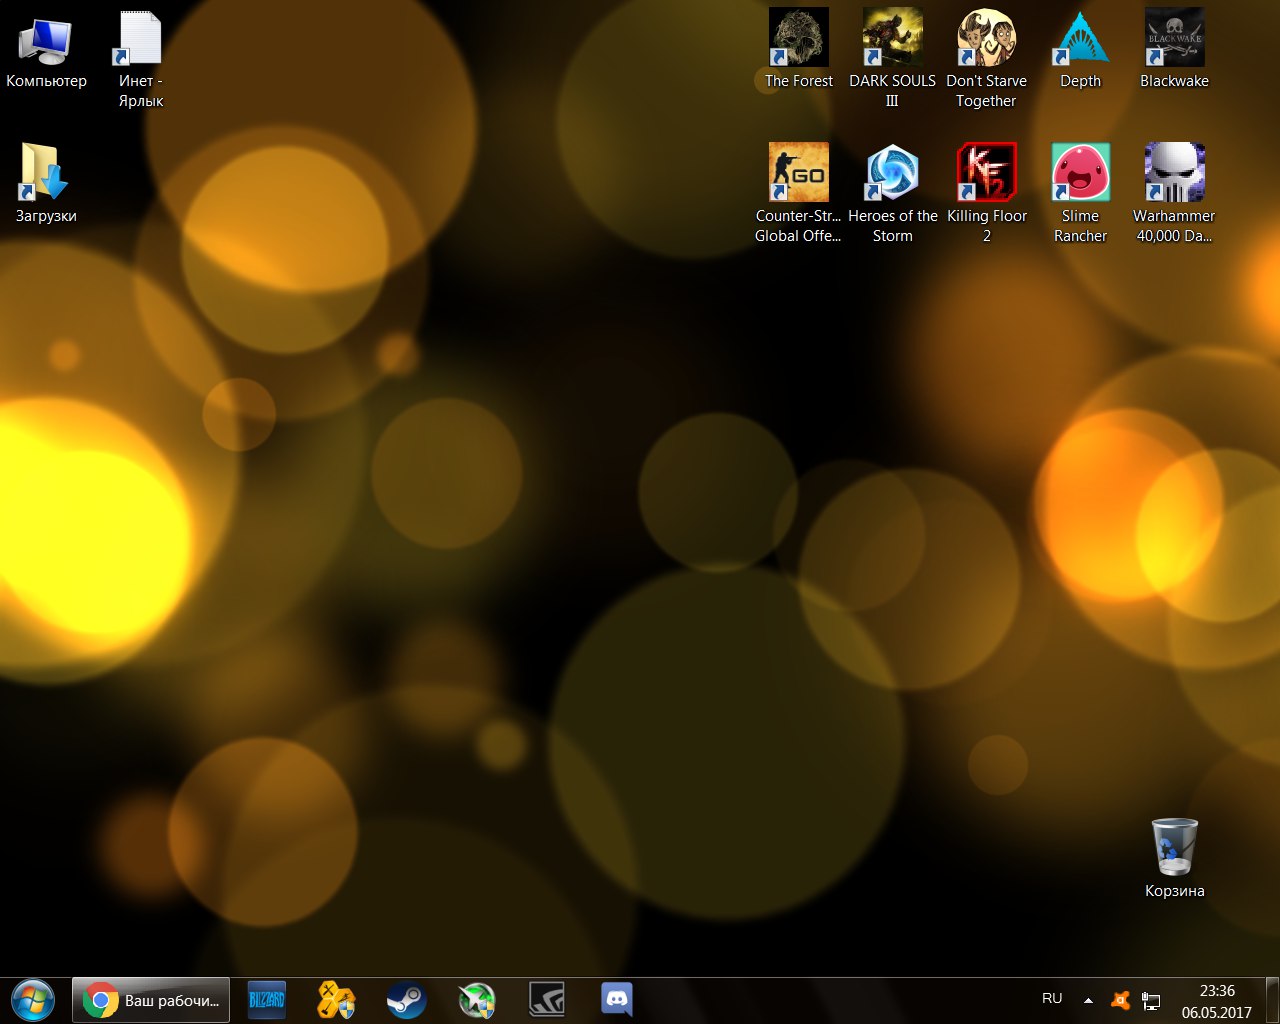Switch to the Chrome window in taskbar
The image size is (1280, 1024).
click(151, 1000)
